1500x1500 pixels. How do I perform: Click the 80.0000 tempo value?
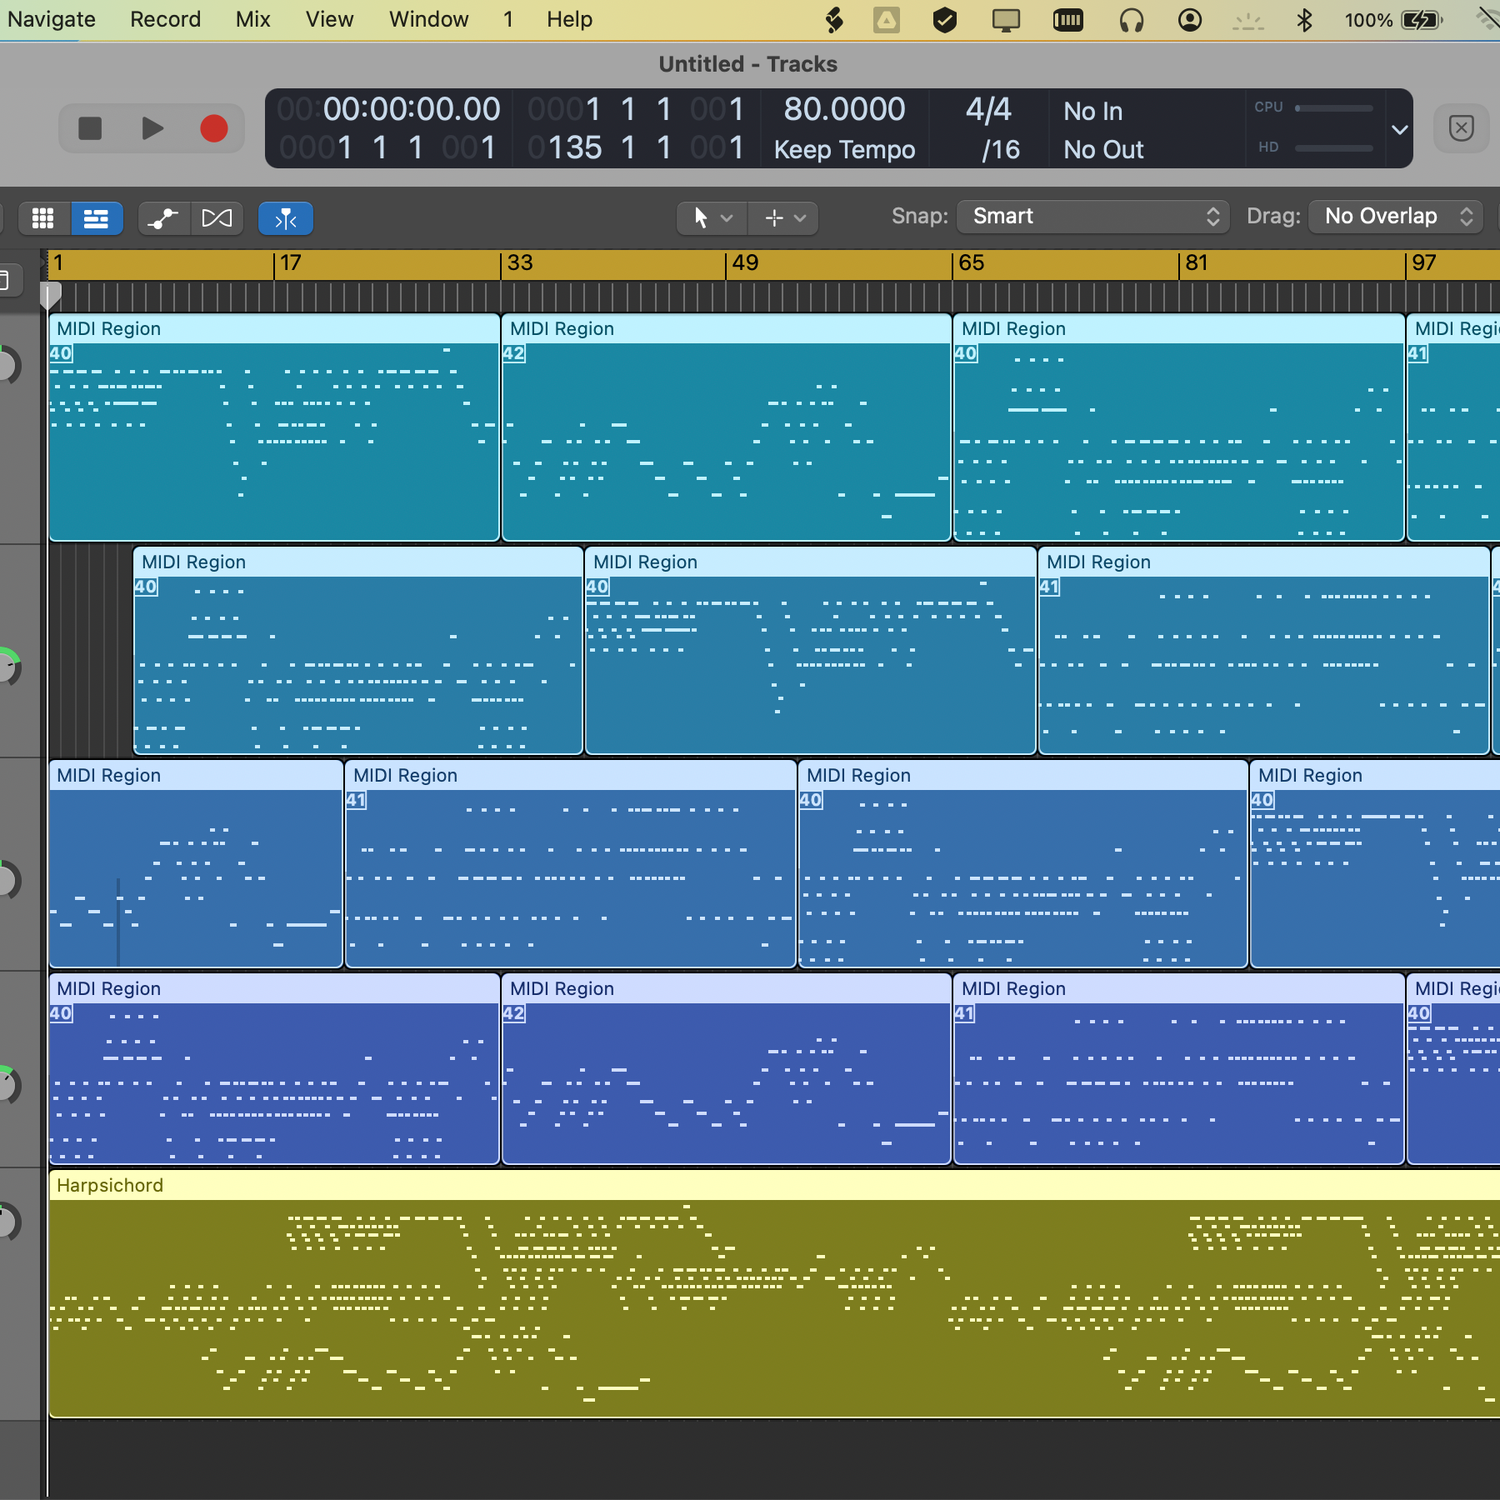coord(844,109)
